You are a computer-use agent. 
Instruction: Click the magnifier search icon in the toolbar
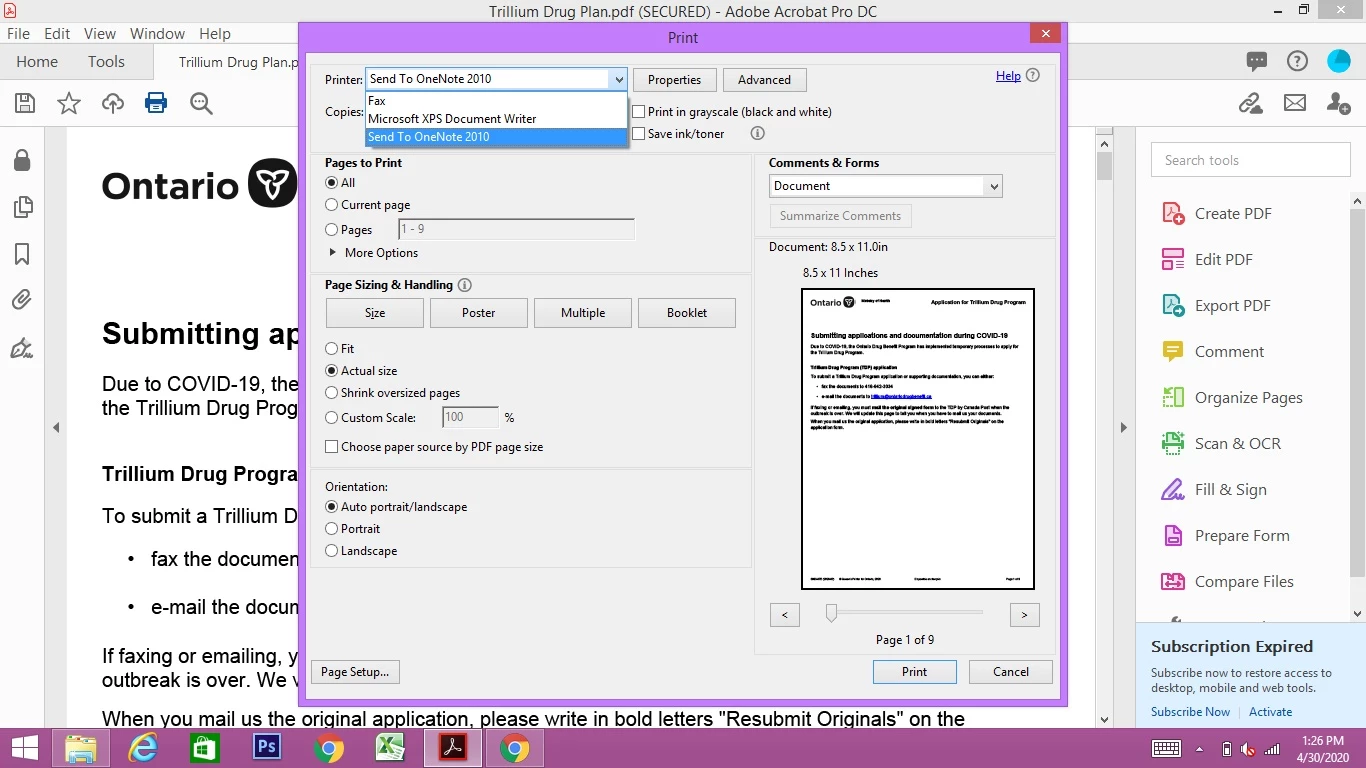[201, 103]
